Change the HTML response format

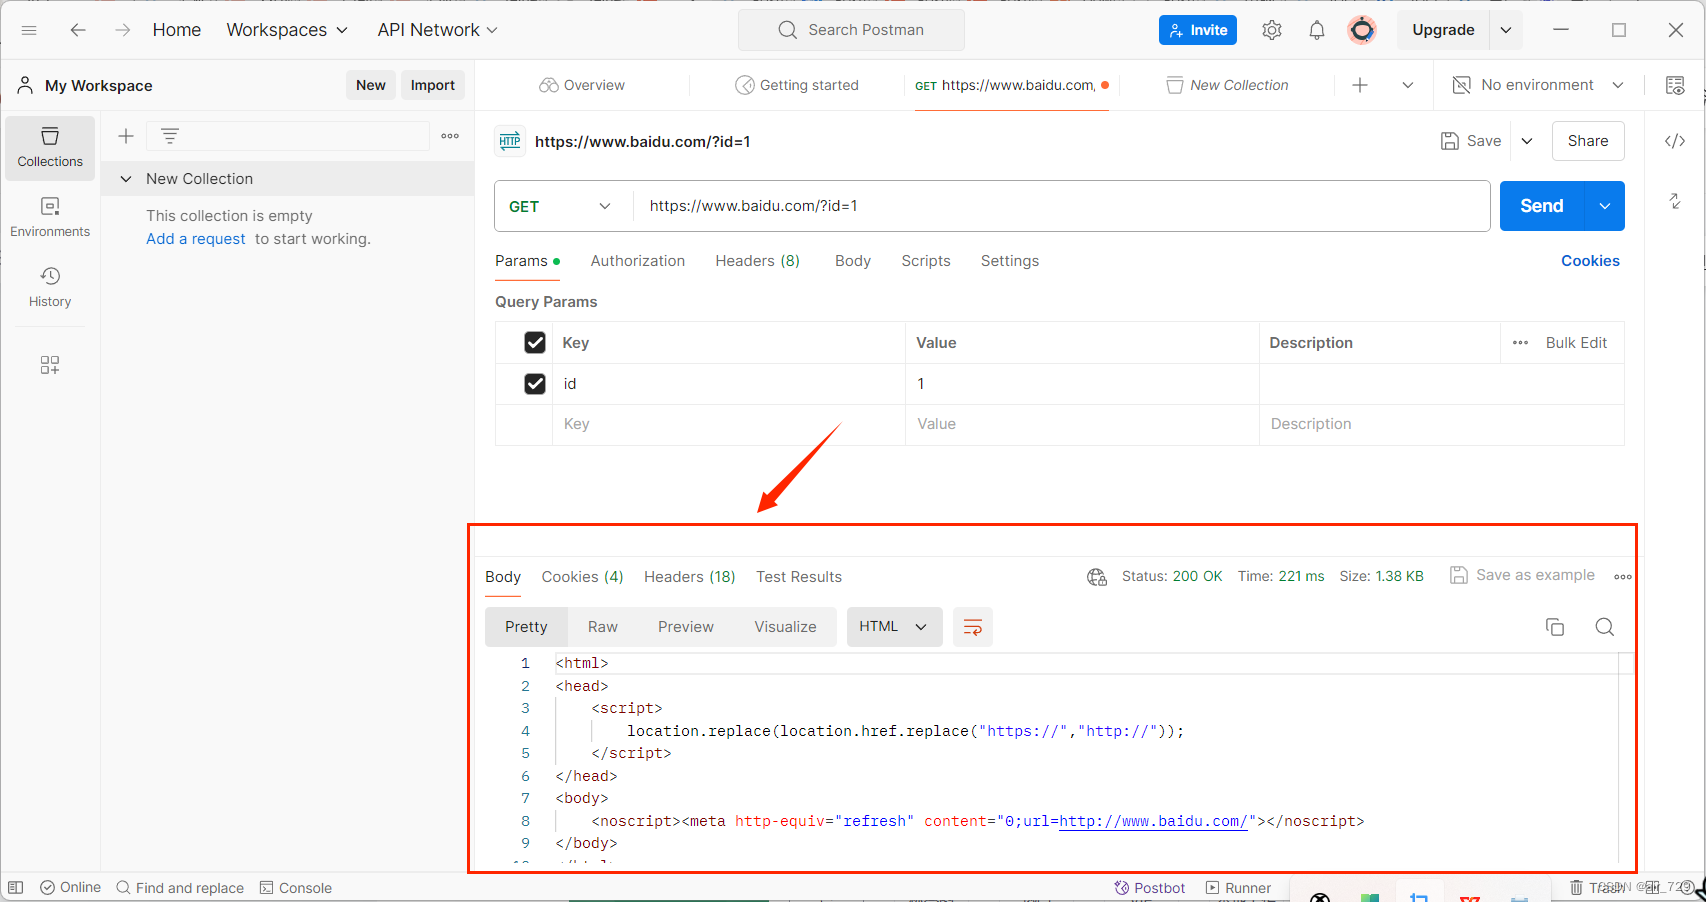pyautogui.click(x=894, y=627)
